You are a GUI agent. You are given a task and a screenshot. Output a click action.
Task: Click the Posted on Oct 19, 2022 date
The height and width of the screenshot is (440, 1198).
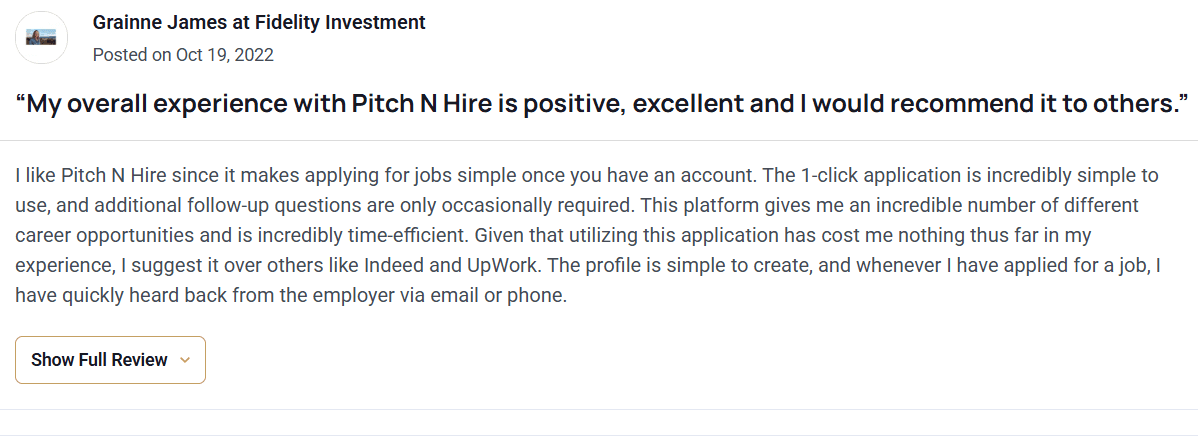[183, 55]
